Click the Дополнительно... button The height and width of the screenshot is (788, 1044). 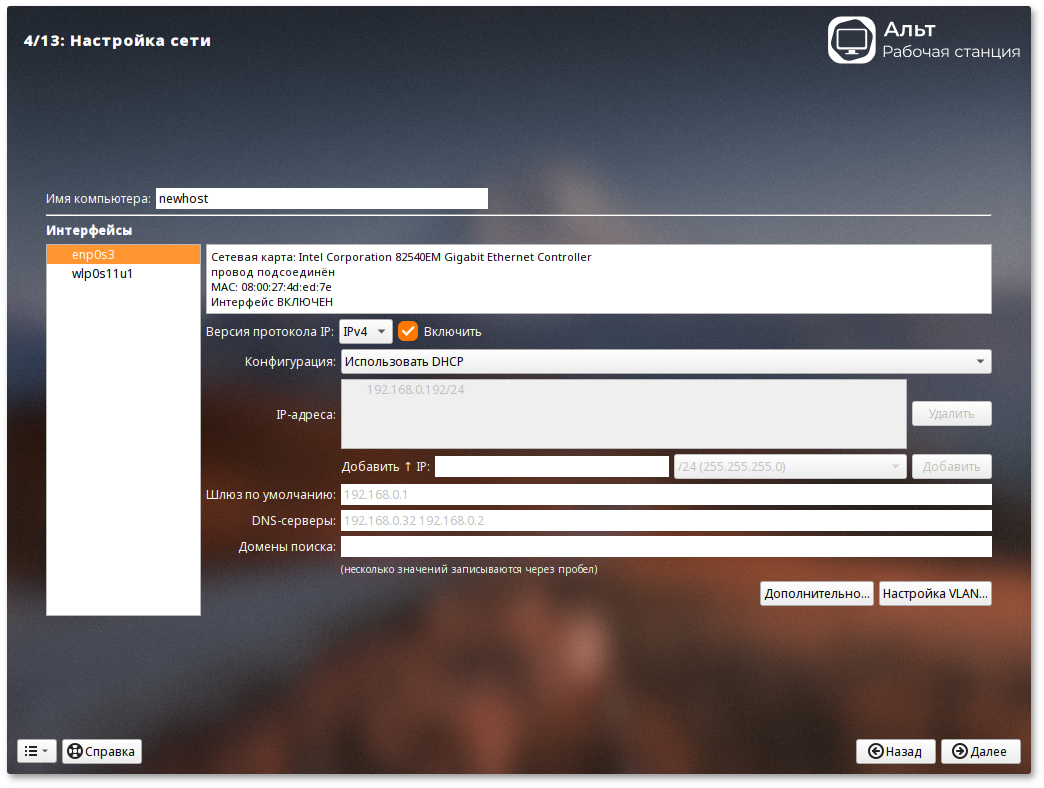pyautogui.click(x=816, y=594)
